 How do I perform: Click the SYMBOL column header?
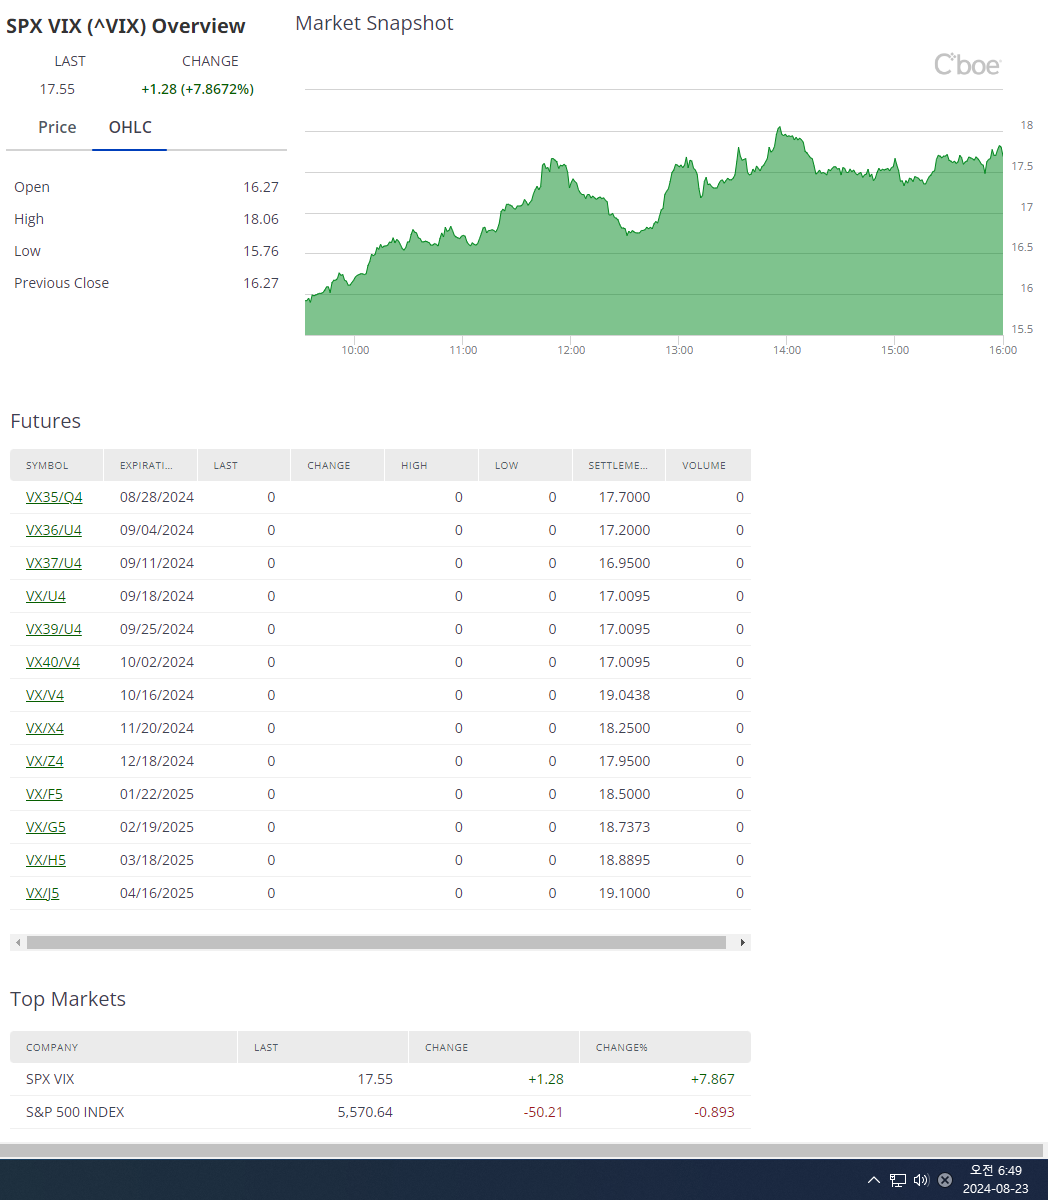(57, 465)
